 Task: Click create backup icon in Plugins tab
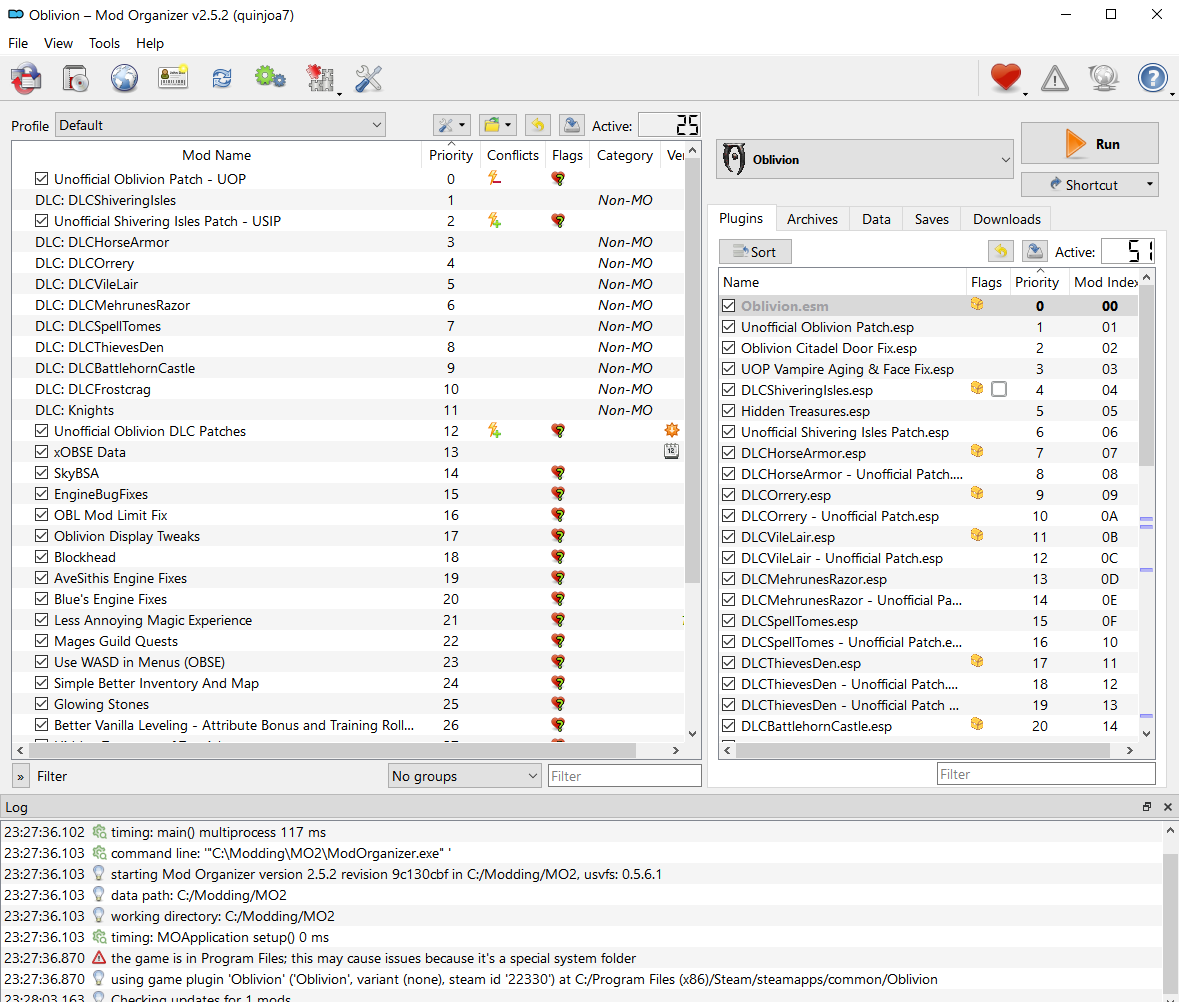pos(1035,251)
